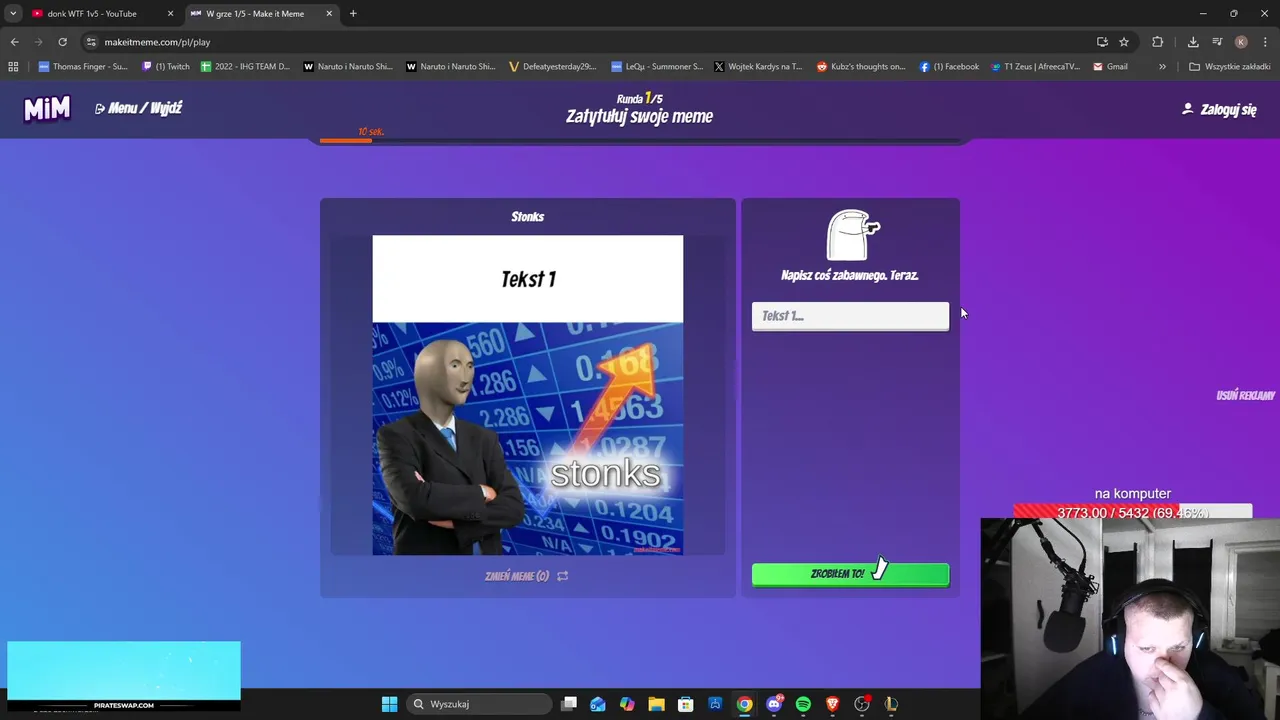
Task: Open Chrome extensions menu
Action: pyautogui.click(x=1157, y=42)
